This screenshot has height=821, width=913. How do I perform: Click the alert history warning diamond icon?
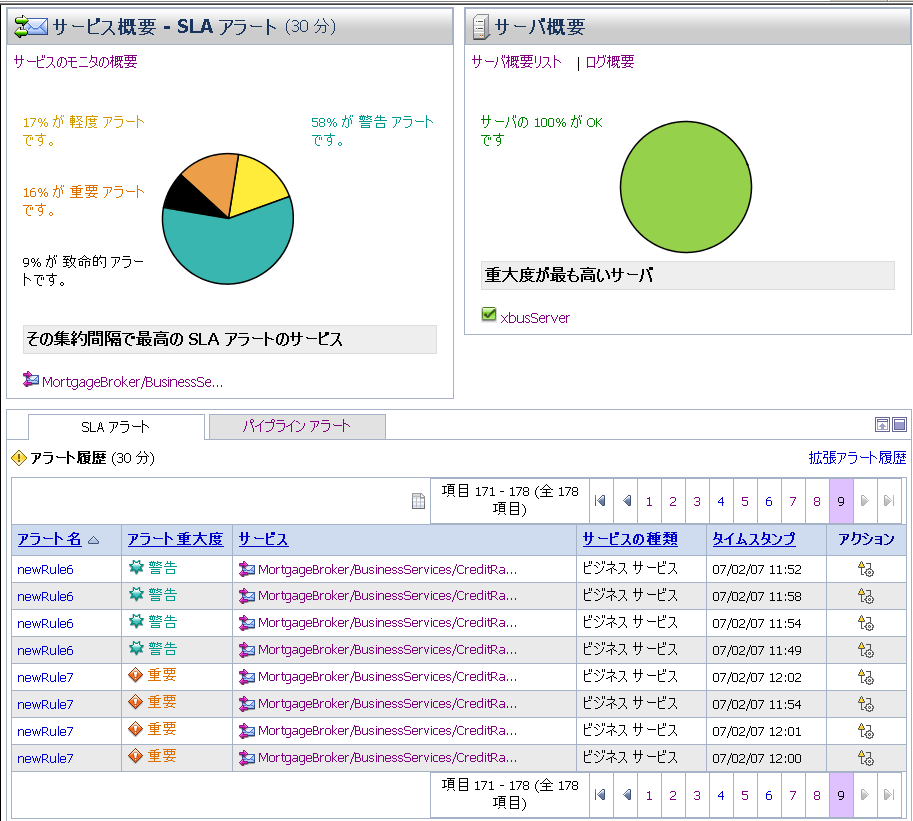click(19, 458)
